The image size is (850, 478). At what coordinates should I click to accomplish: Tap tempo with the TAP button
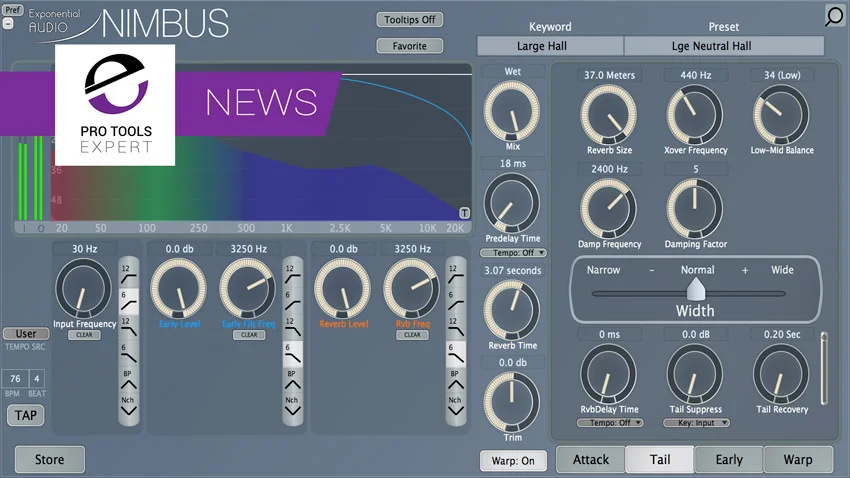coord(25,416)
